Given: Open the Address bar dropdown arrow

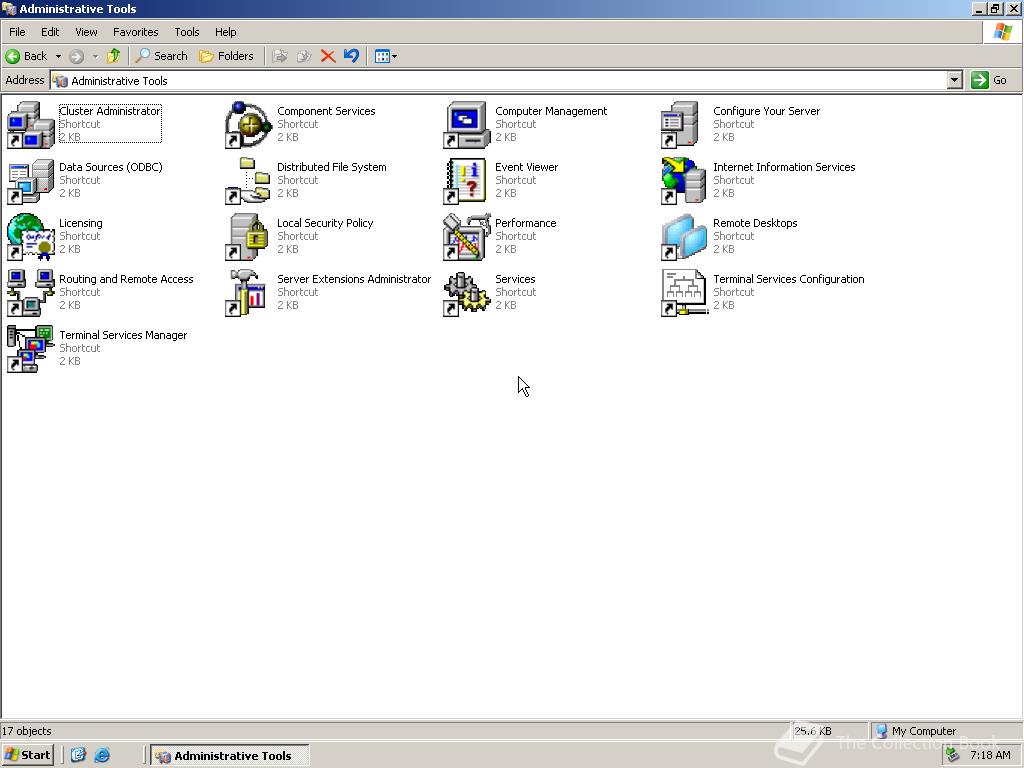Looking at the screenshot, I should [955, 80].
